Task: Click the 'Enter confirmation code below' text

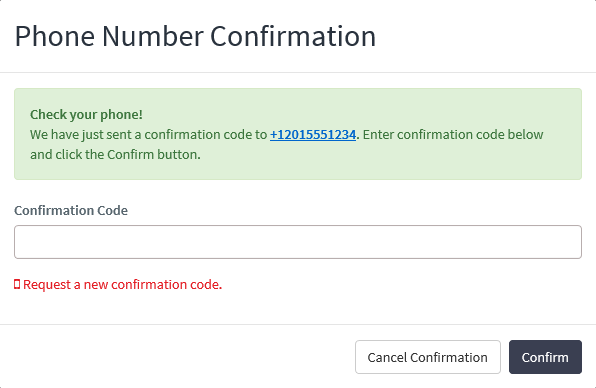Action: pyautogui.click(x=453, y=135)
